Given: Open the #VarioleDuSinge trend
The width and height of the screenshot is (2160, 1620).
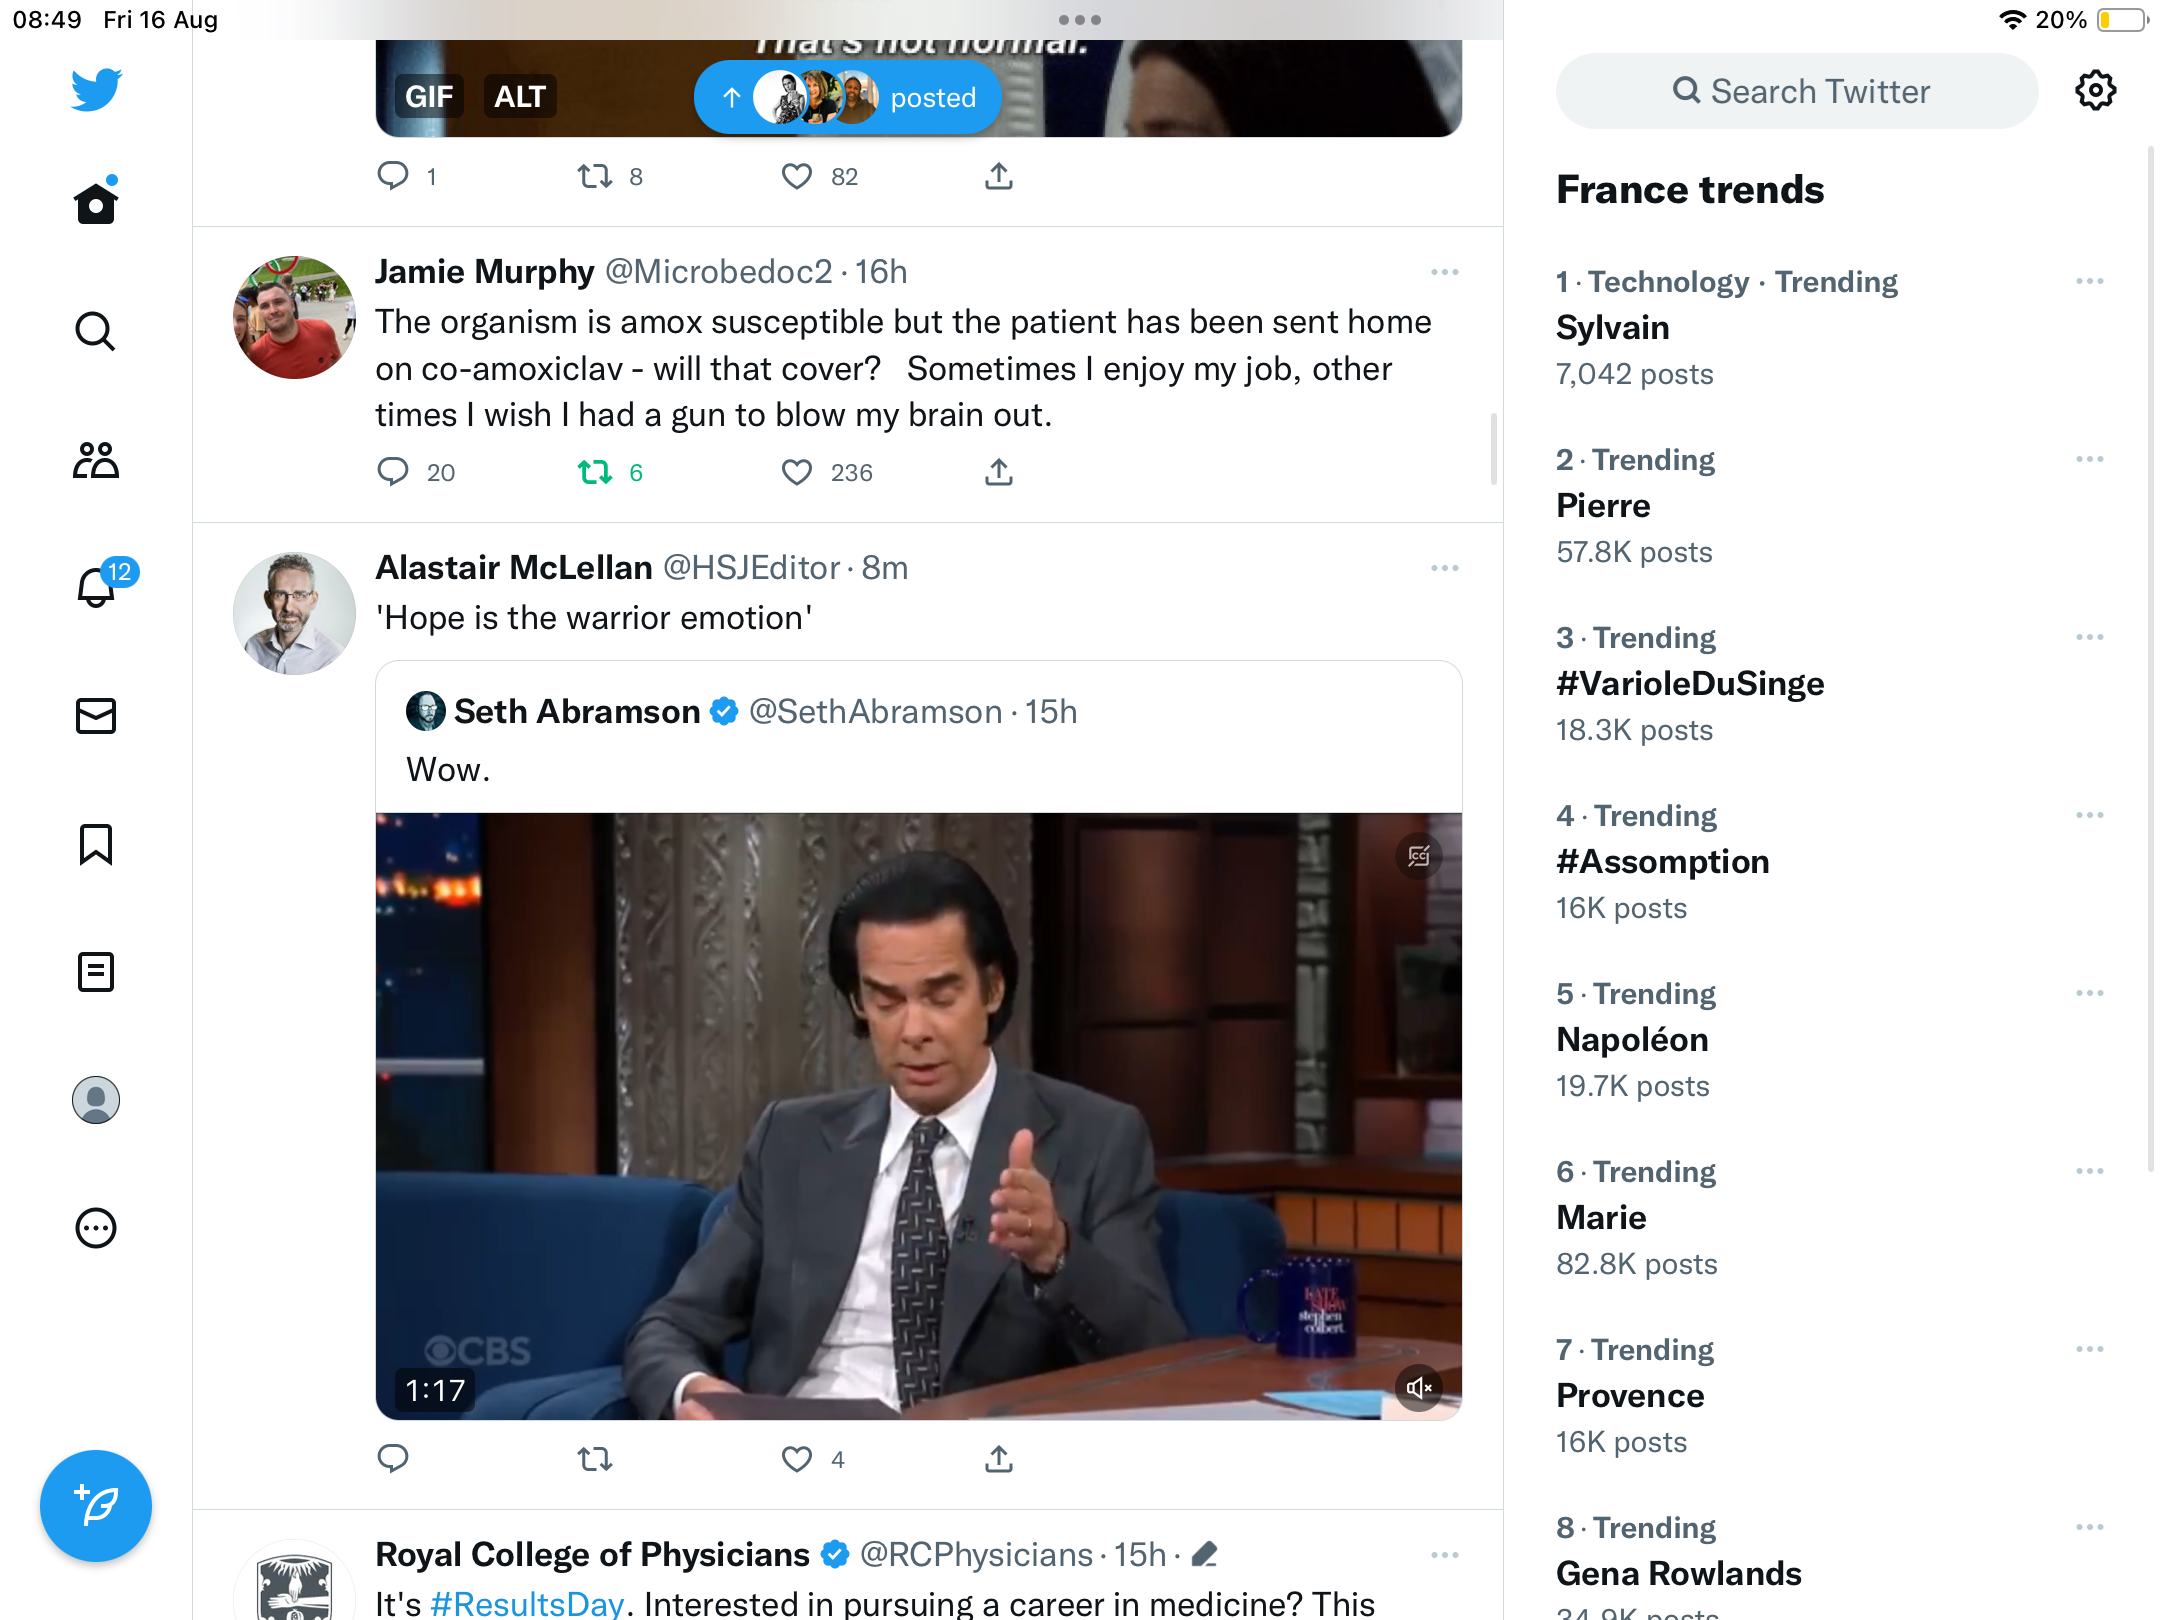Looking at the screenshot, I should click(x=1690, y=684).
